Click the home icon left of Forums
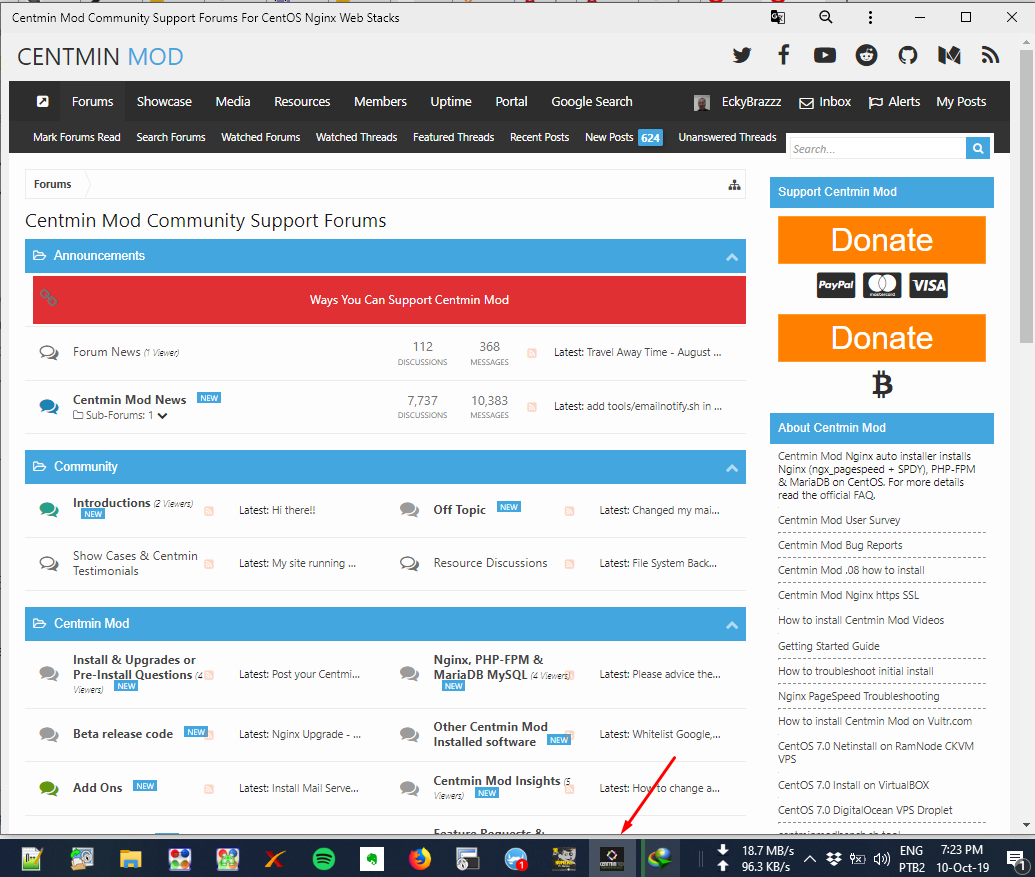 point(42,102)
